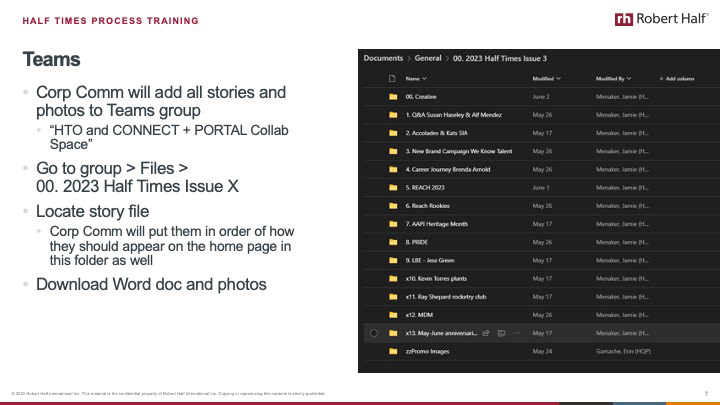Open the 00. Creative folder
This screenshot has height=405, width=720.
pos(421,97)
